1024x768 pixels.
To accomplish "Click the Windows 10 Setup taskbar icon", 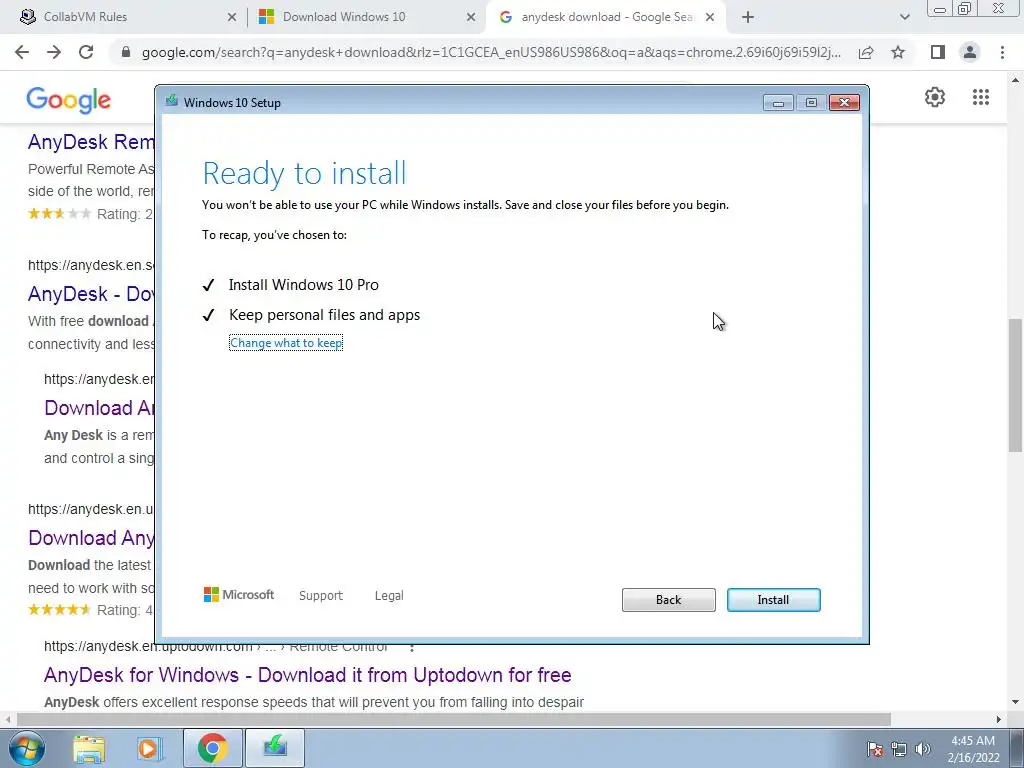I will (x=275, y=748).
